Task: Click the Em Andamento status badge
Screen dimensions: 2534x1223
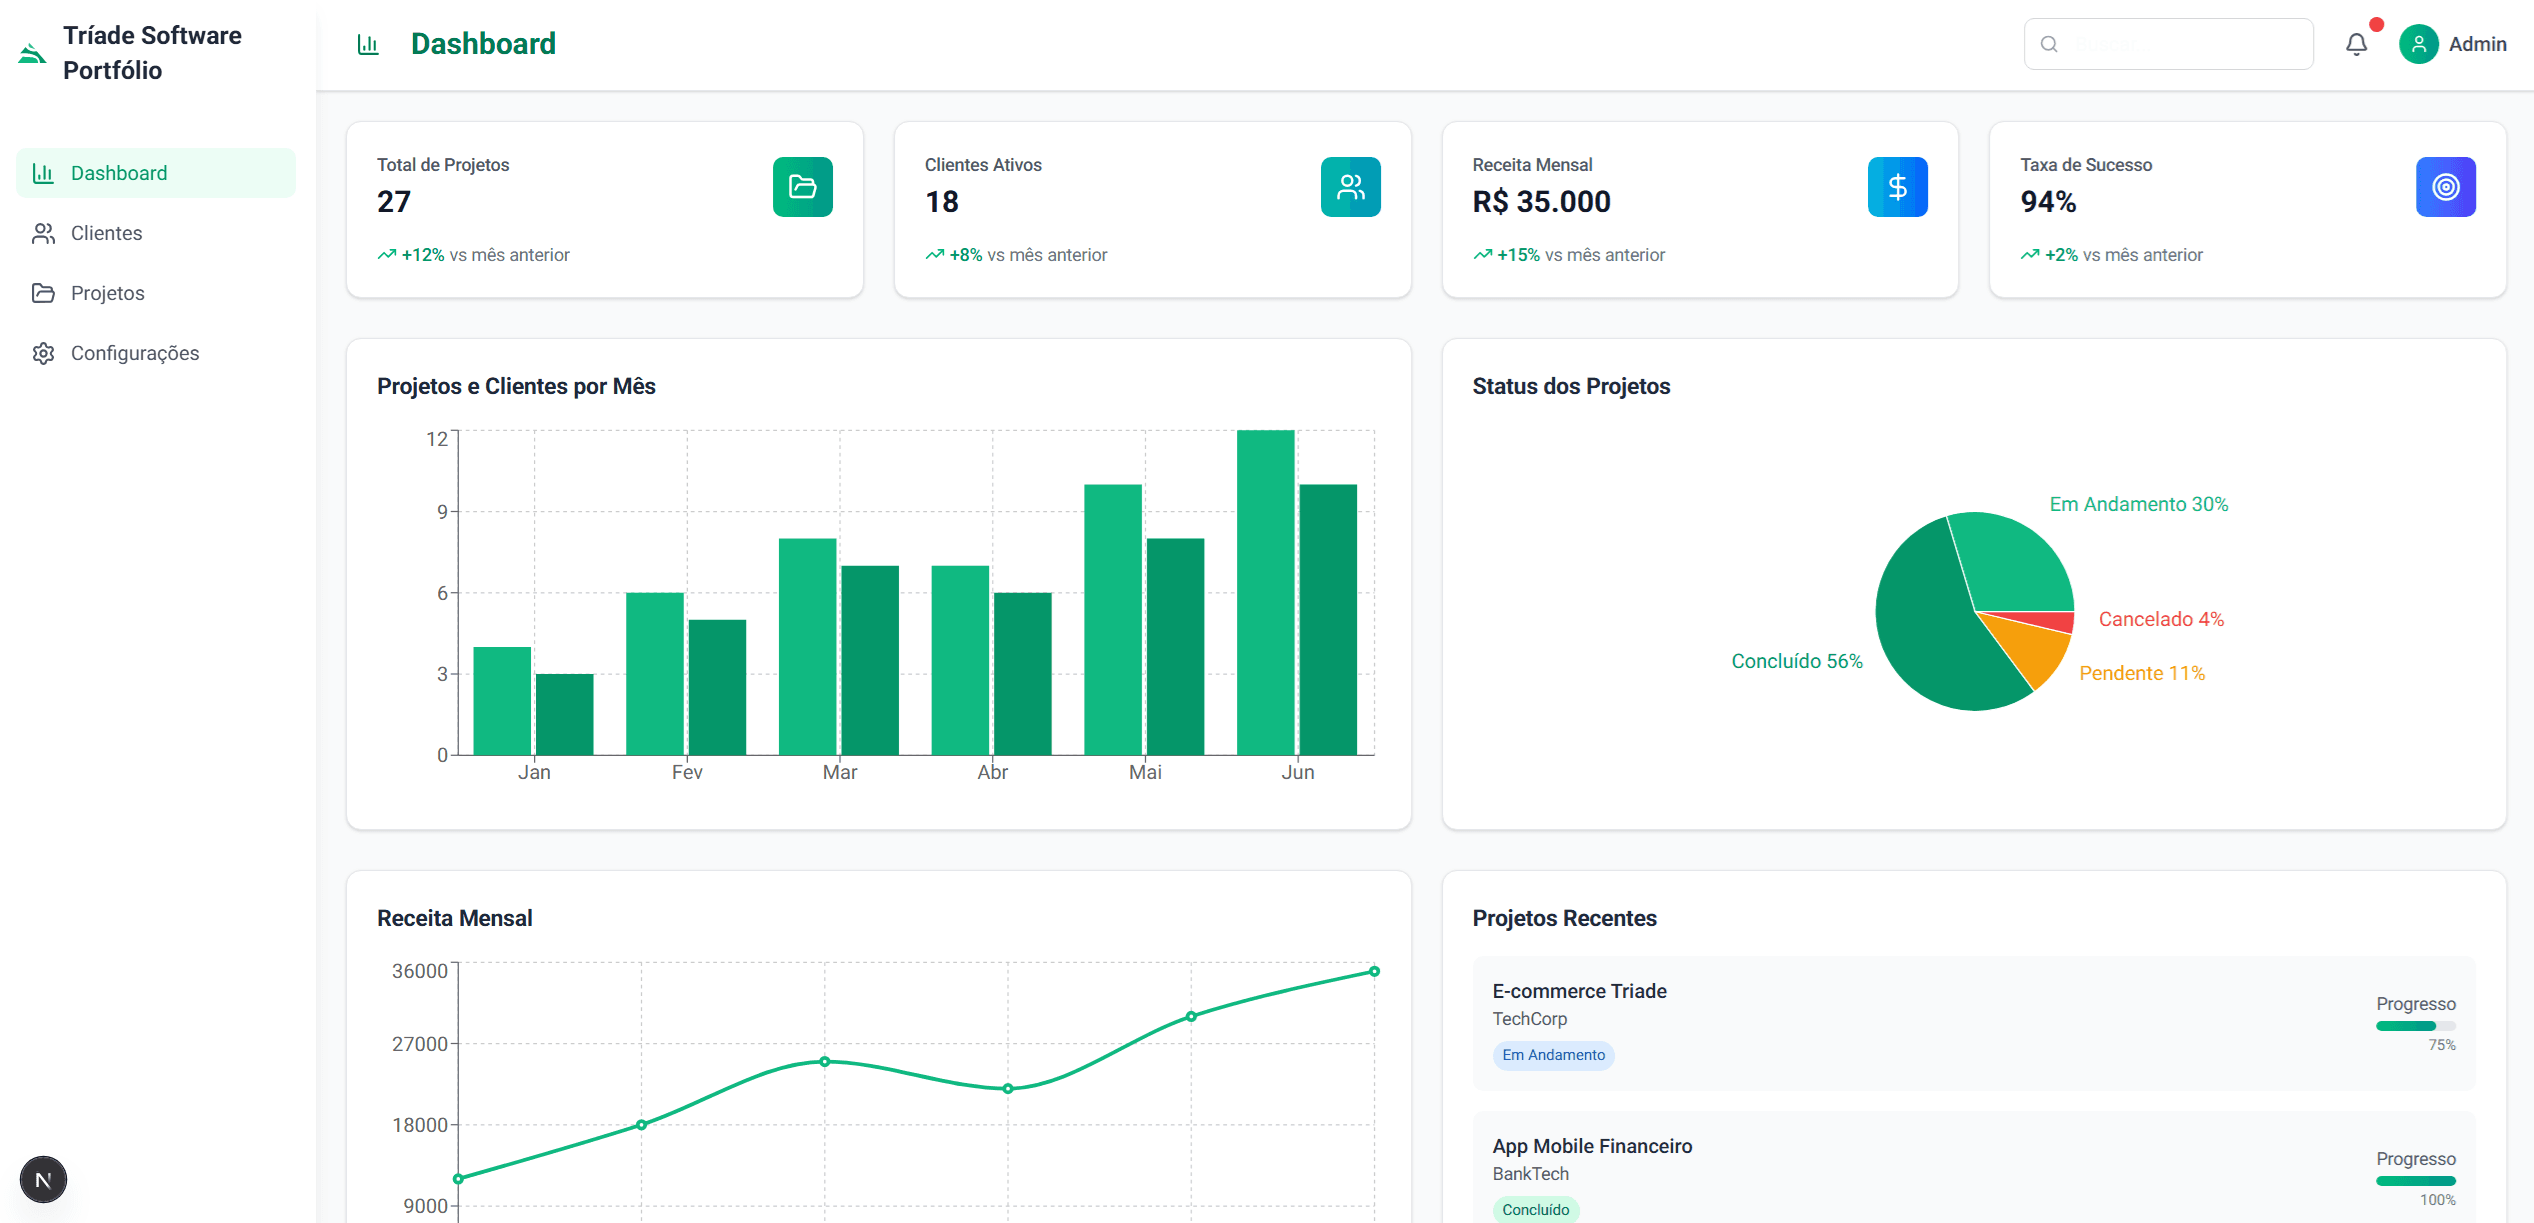Action: click(x=1553, y=1055)
